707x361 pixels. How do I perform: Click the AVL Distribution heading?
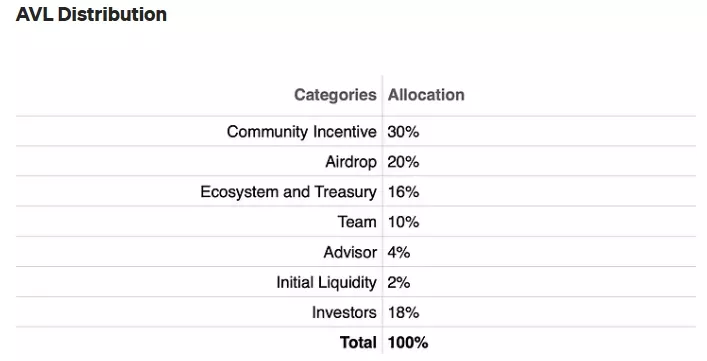91,14
